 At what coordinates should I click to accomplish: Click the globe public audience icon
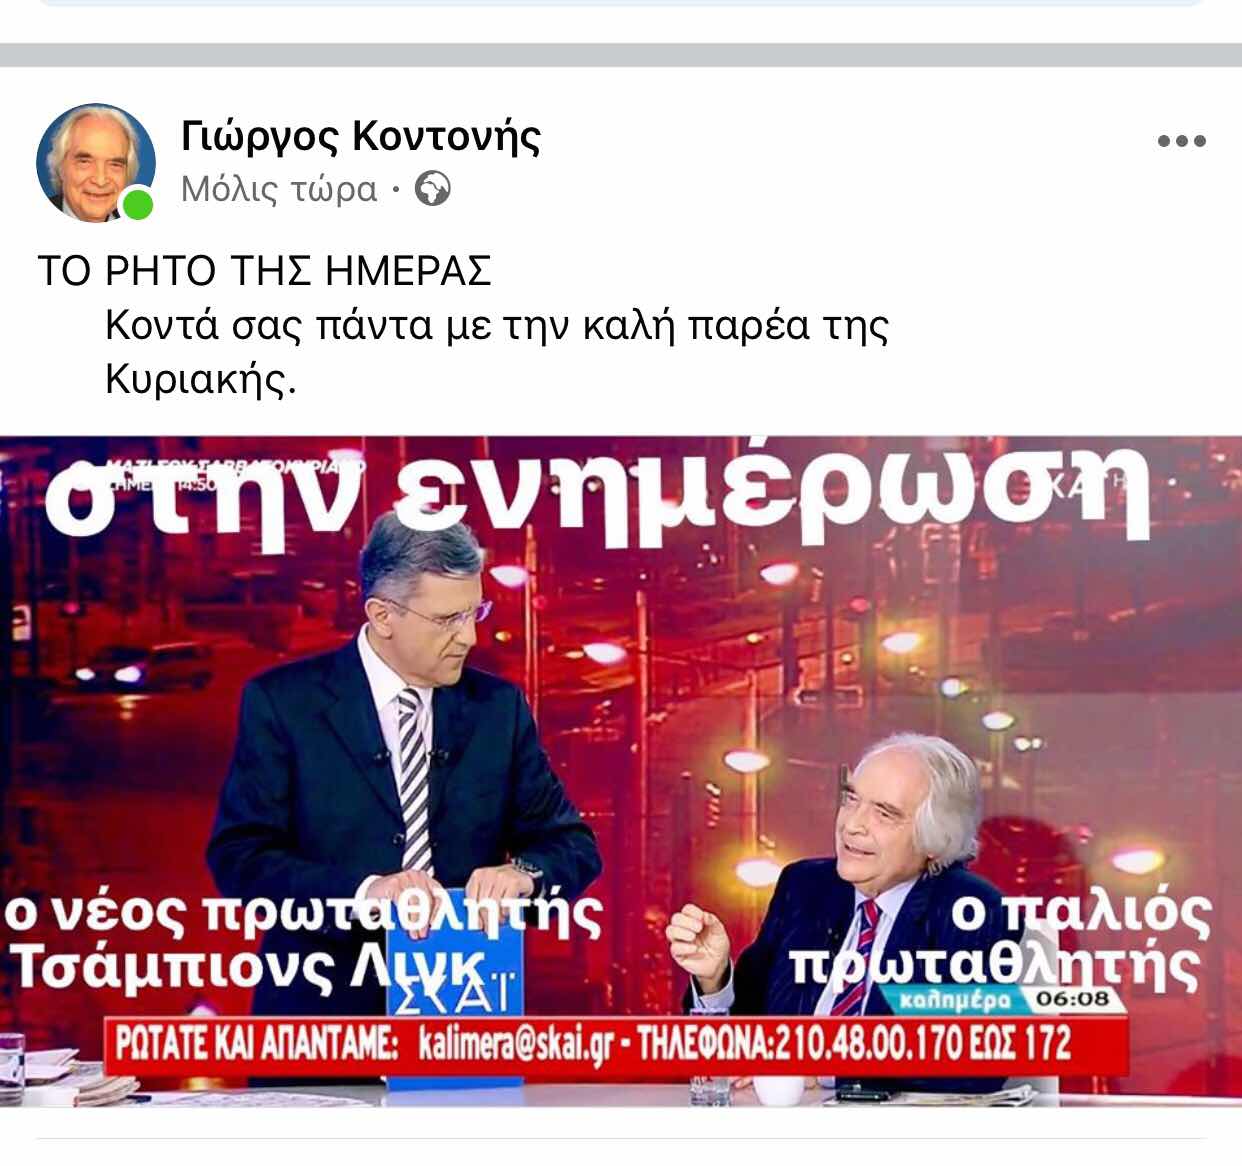432,188
